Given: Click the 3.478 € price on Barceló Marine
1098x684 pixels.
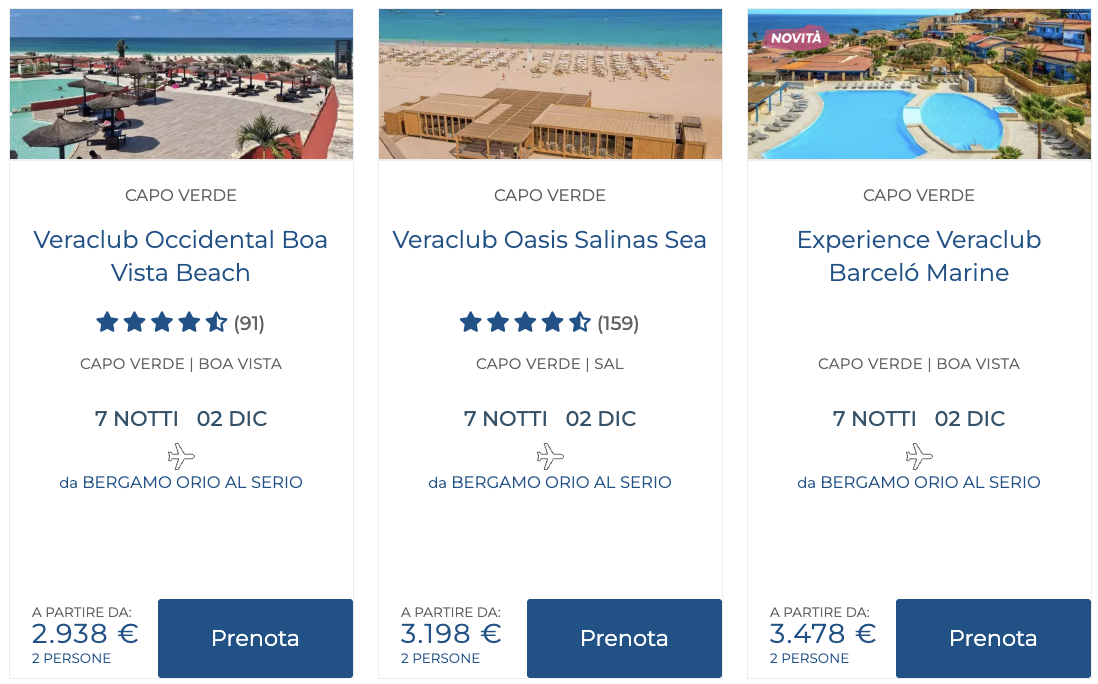Looking at the screenshot, I should pyautogui.click(x=822, y=634).
